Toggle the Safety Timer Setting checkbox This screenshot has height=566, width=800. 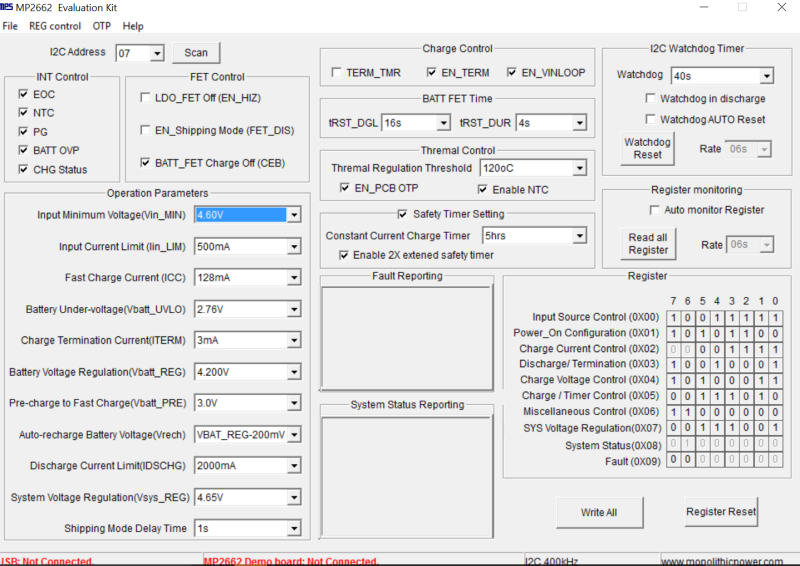403,214
